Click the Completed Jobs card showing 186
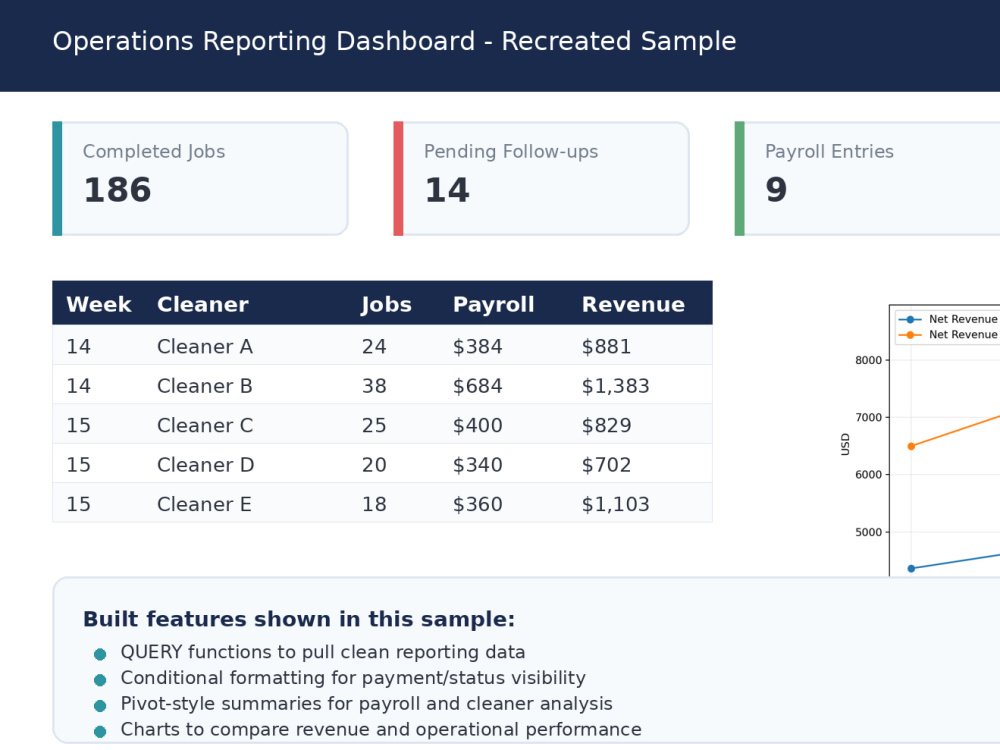 click(200, 179)
